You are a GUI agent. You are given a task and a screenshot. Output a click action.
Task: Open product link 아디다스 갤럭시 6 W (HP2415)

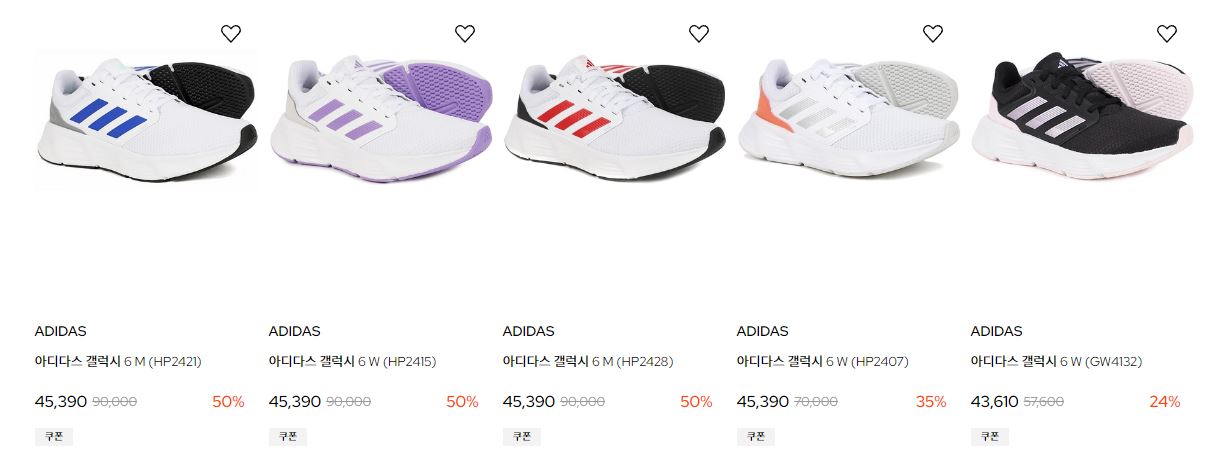pyautogui.click(x=353, y=361)
